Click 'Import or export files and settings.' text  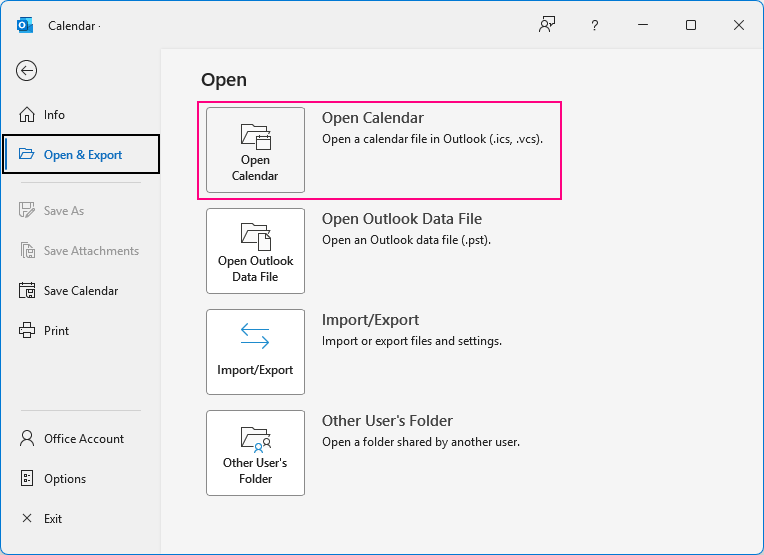pos(412,341)
